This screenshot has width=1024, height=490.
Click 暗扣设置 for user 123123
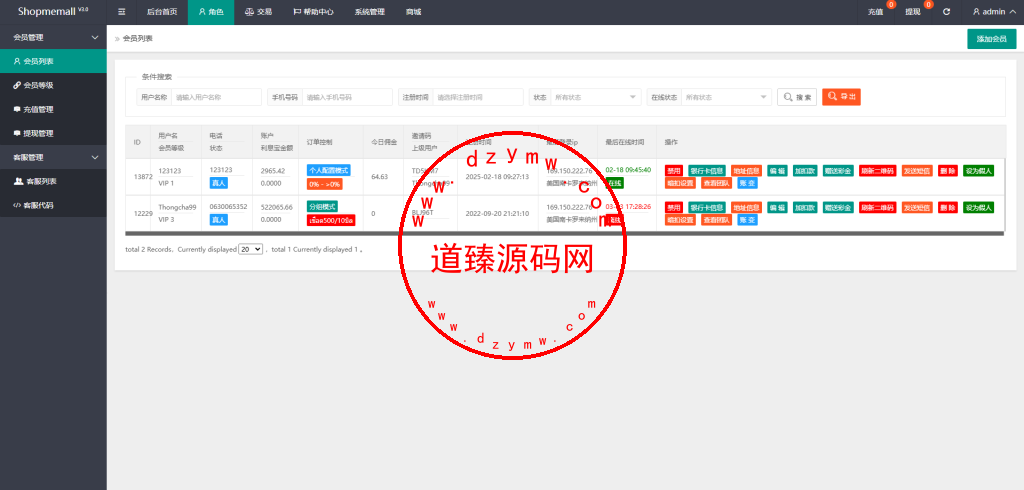(x=680, y=183)
